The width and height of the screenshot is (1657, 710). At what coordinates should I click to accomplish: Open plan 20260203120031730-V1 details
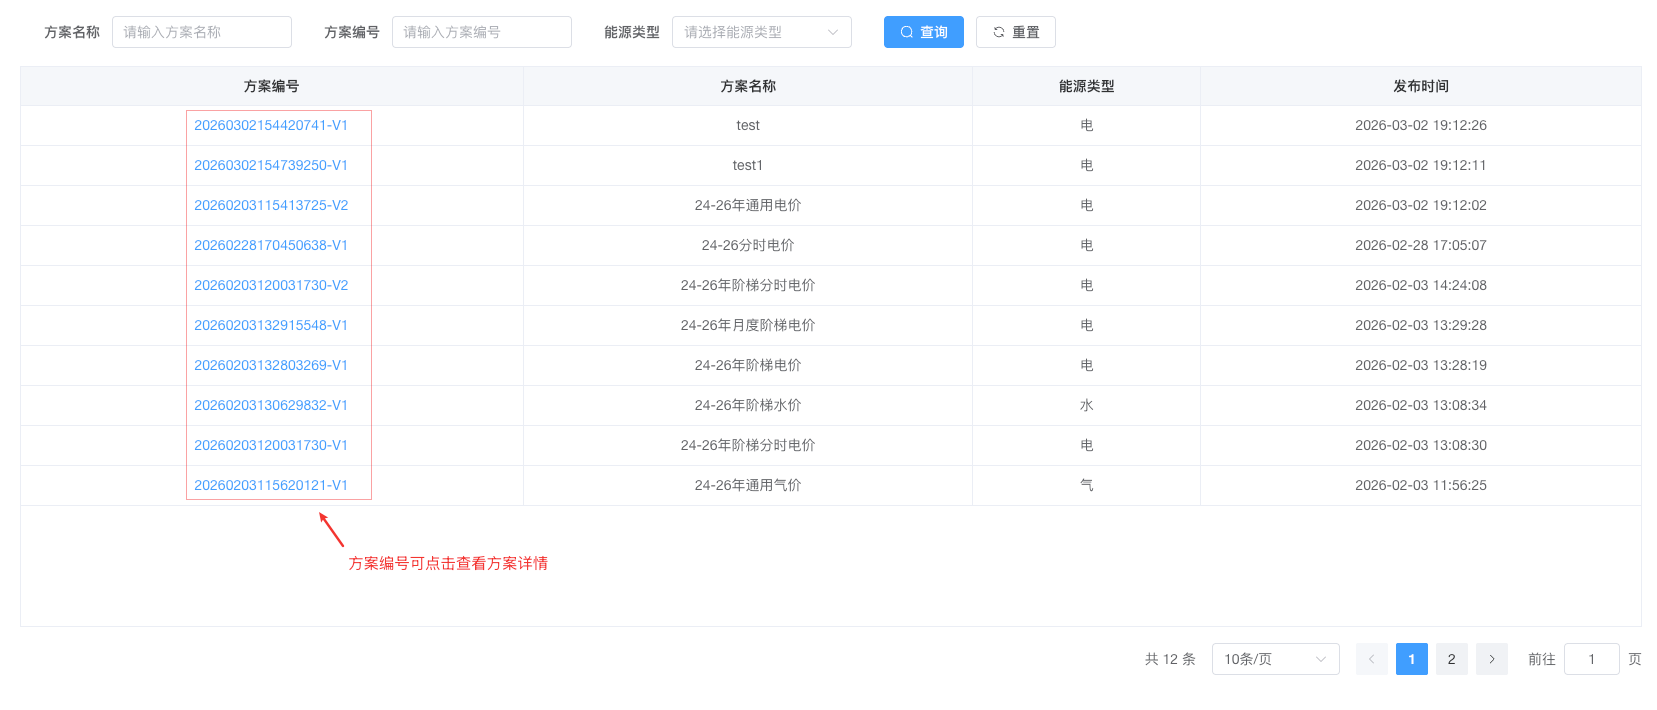(x=271, y=445)
